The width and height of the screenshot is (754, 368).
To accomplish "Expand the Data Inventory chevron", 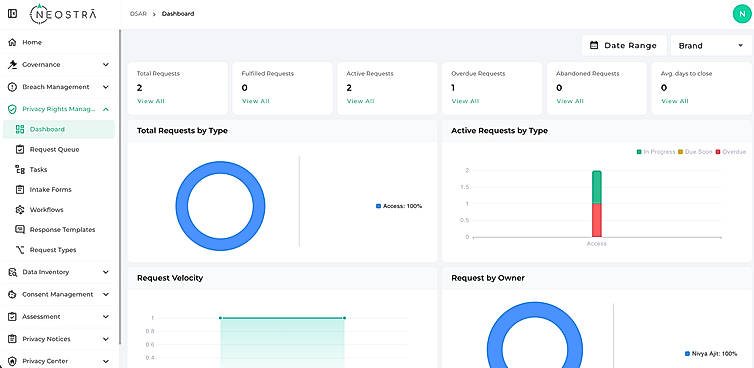I will click(106, 272).
